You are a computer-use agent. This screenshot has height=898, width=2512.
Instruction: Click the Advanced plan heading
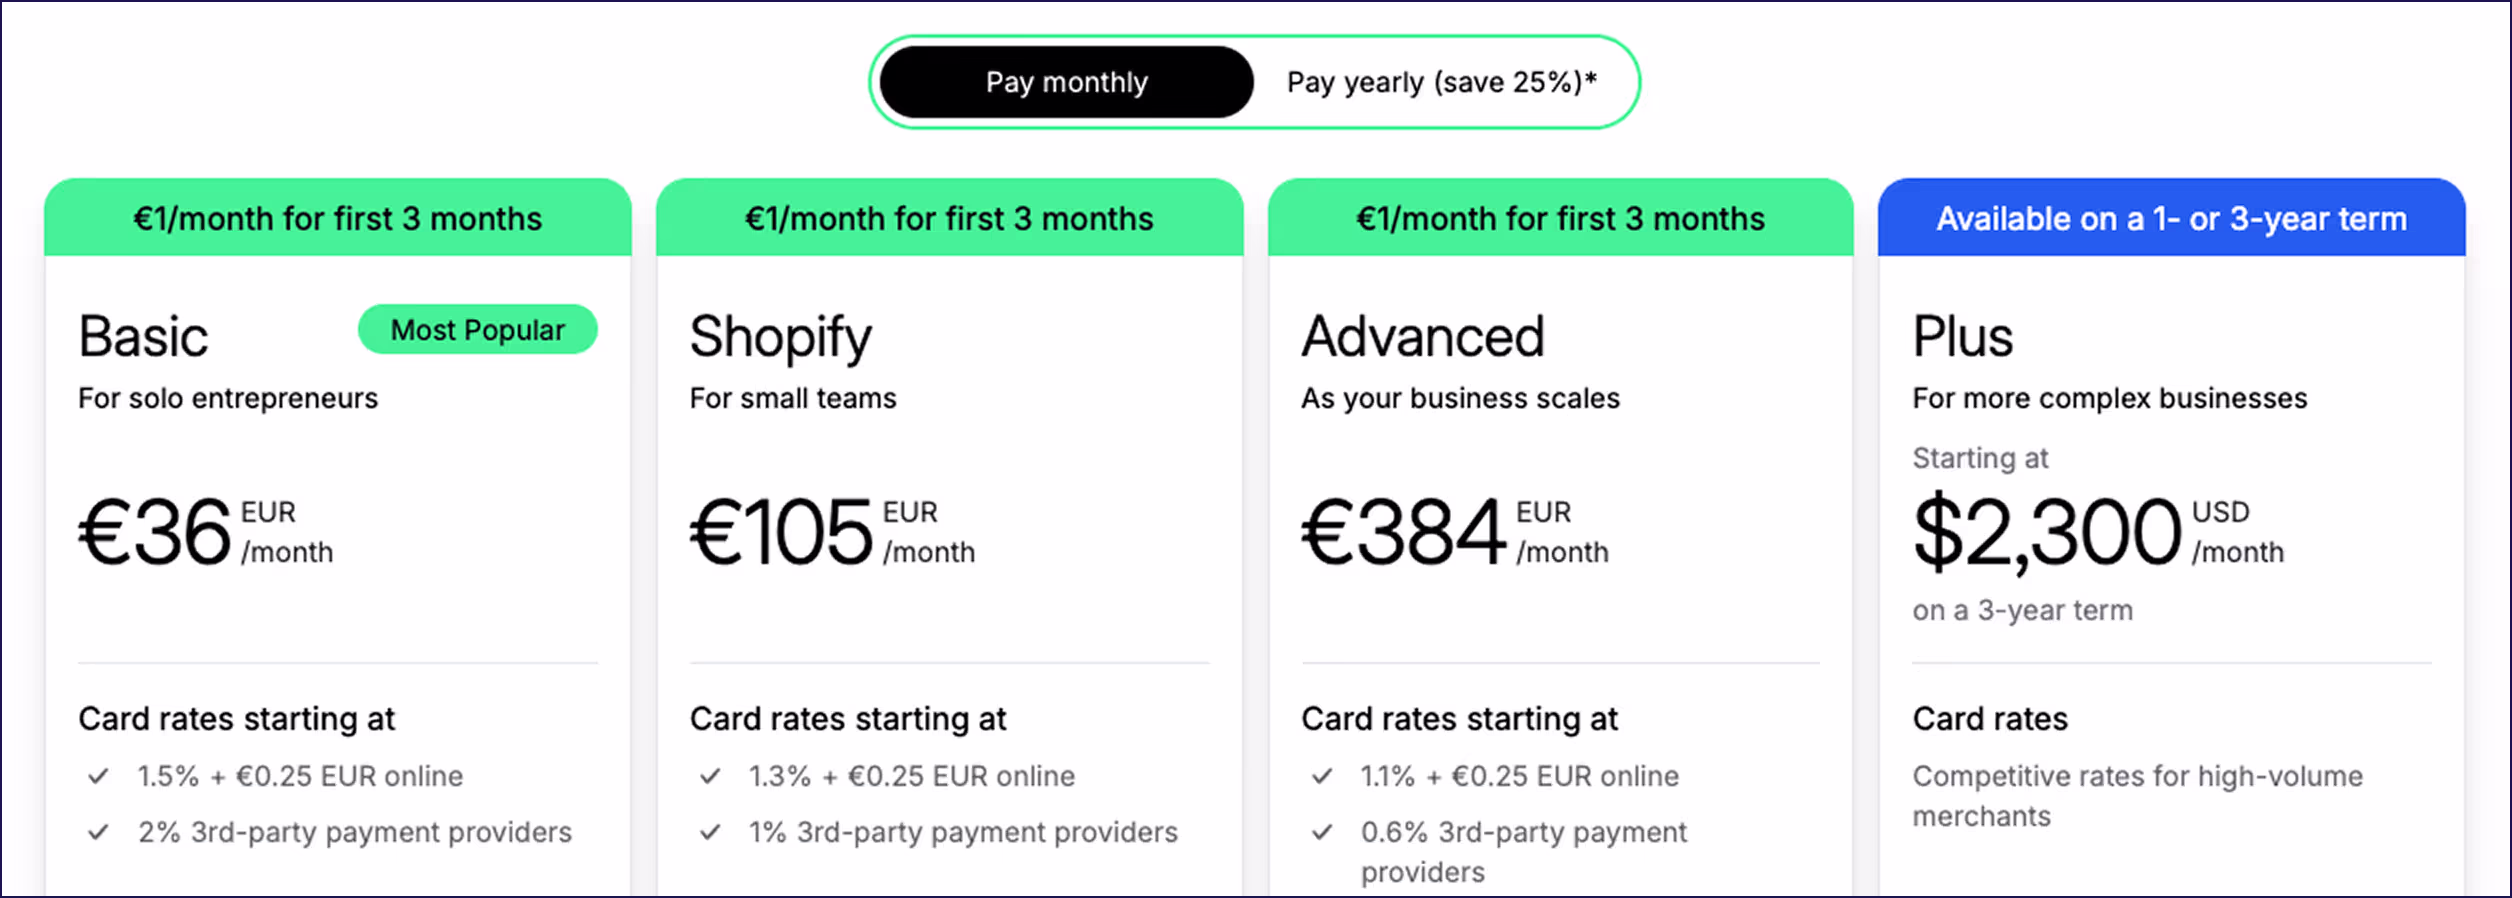[1422, 337]
